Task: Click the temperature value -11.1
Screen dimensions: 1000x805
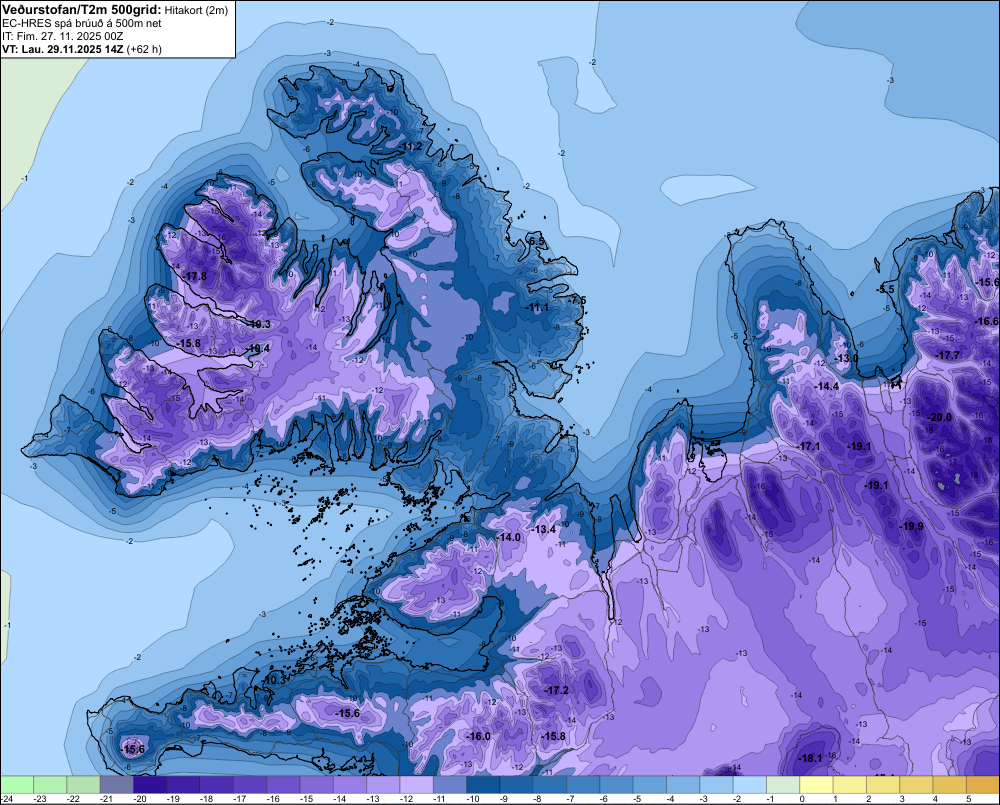Action: (537, 307)
